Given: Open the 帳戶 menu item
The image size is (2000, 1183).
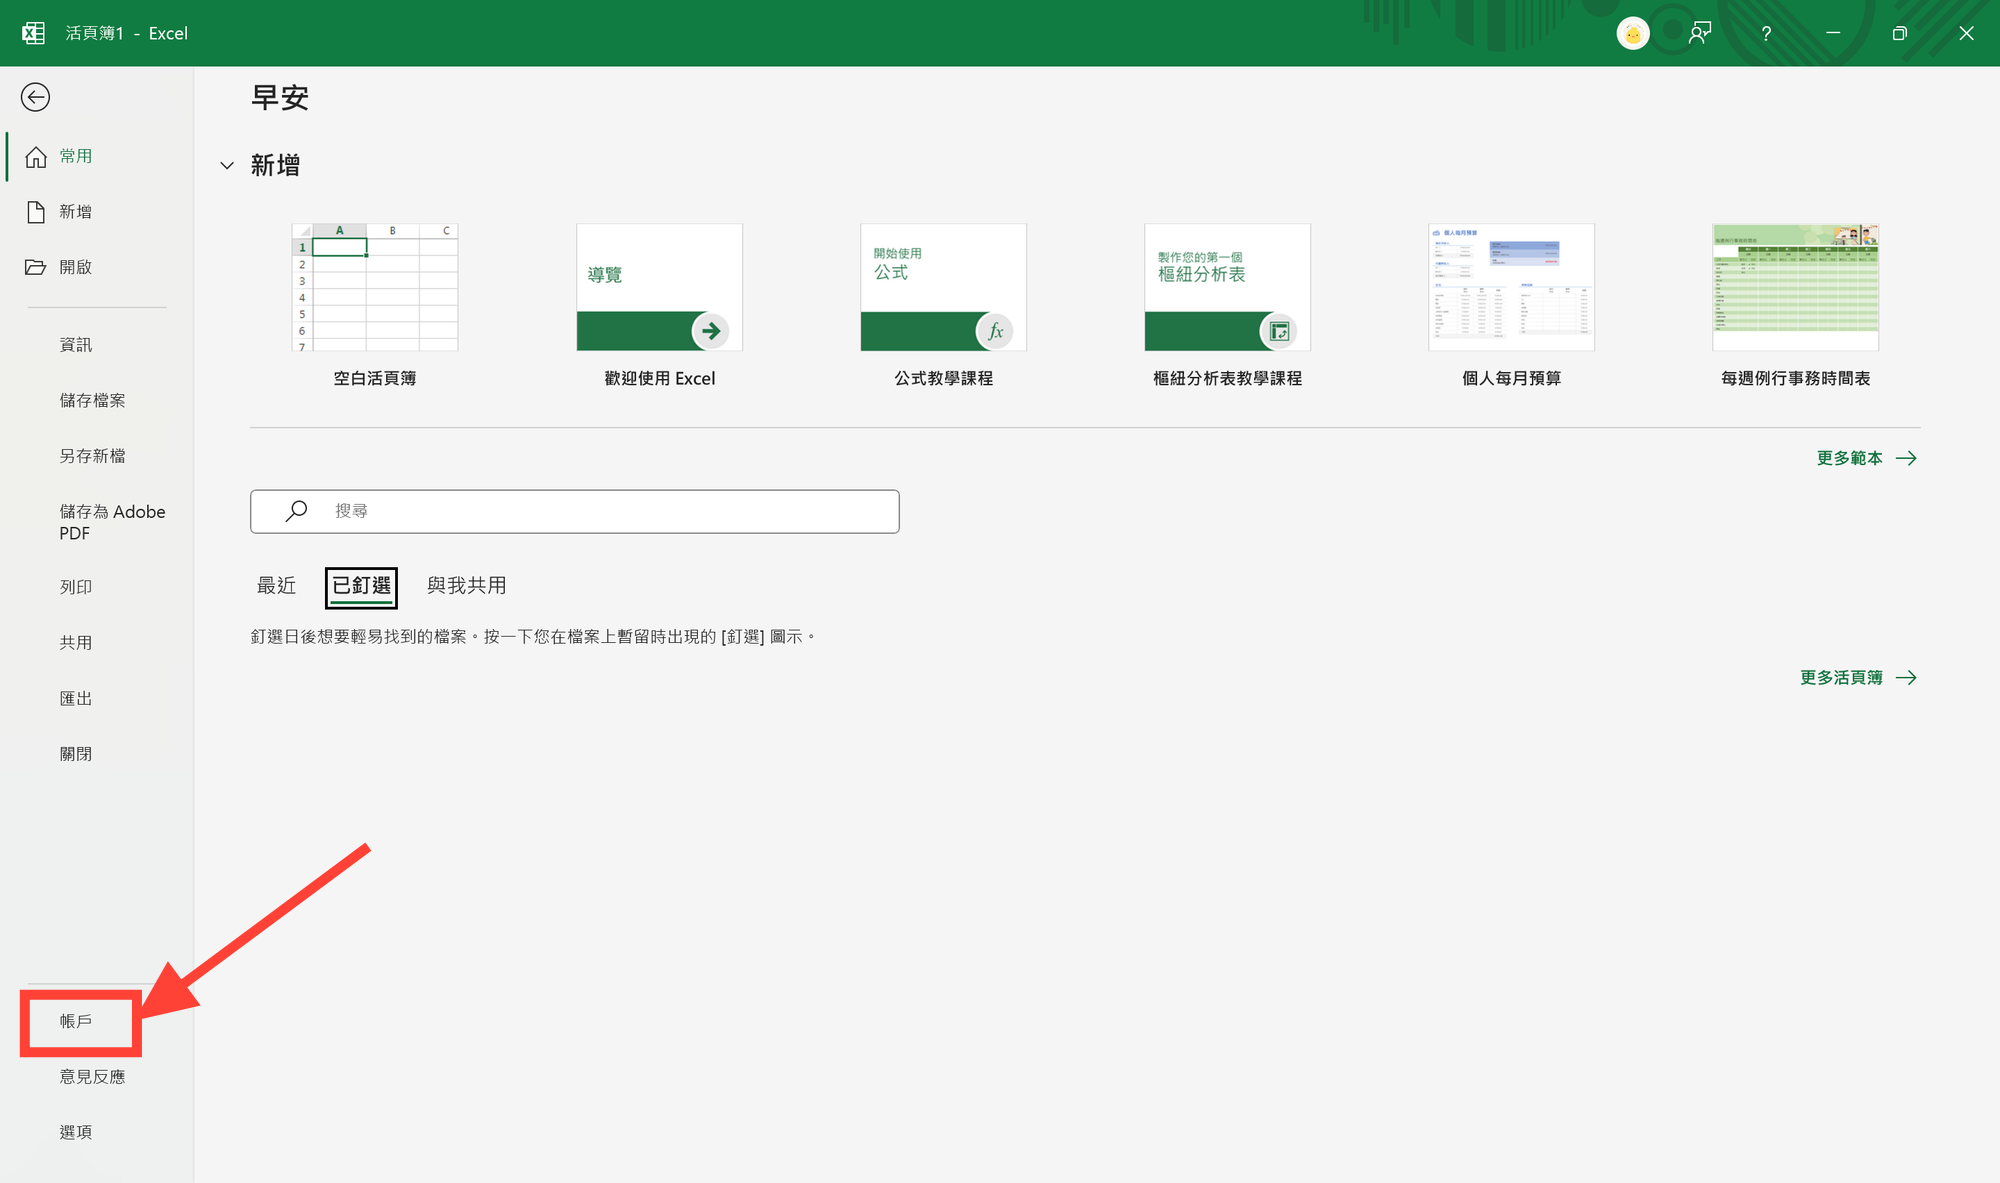Looking at the screenshot, I should pos(76,1021).
